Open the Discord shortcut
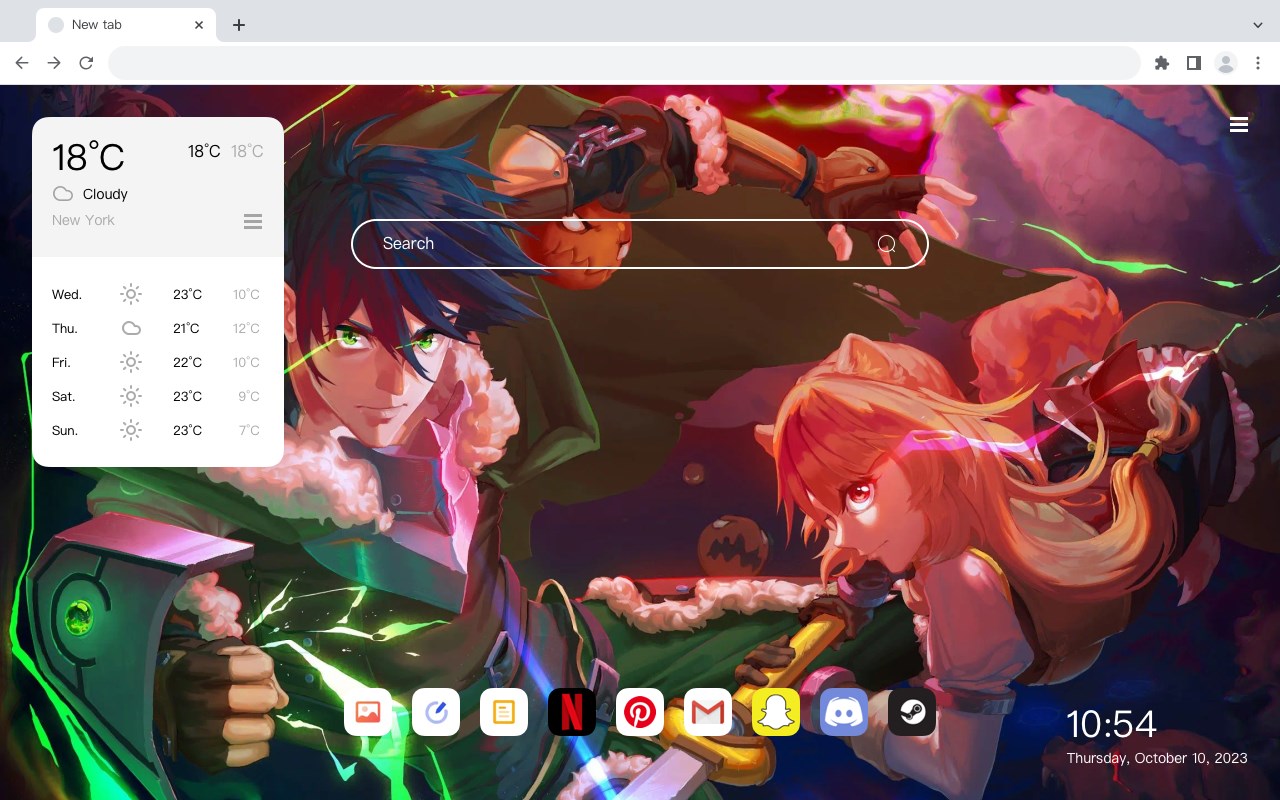This screenshot has width=1280, height=800. click(x=844, y=712)
